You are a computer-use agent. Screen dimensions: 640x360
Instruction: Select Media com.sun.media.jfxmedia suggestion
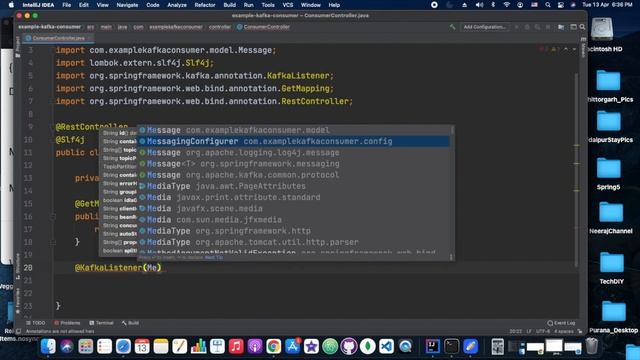click(294, 220)
